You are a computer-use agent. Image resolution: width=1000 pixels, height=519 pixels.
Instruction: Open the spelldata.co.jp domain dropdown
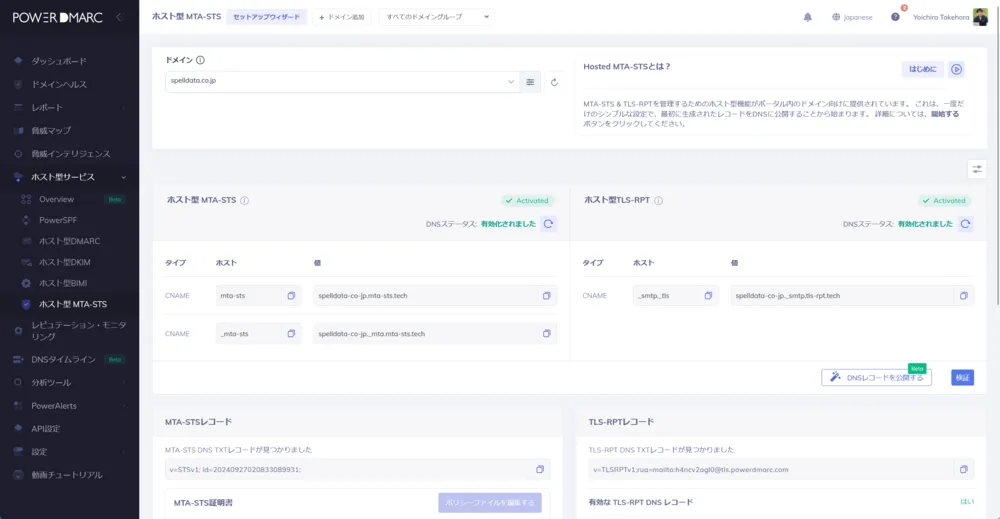point(510,81)
